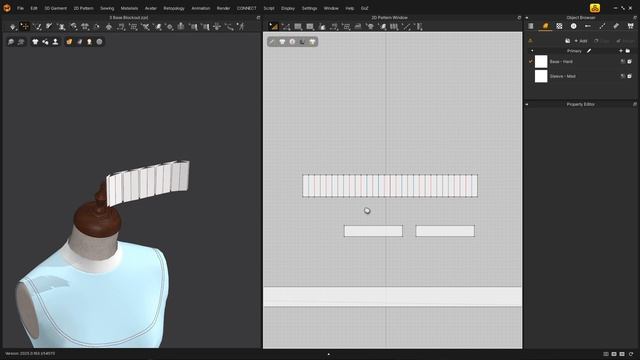
Task: Toggle garment display shirt icon in 3D view
Action: (35, 42)
